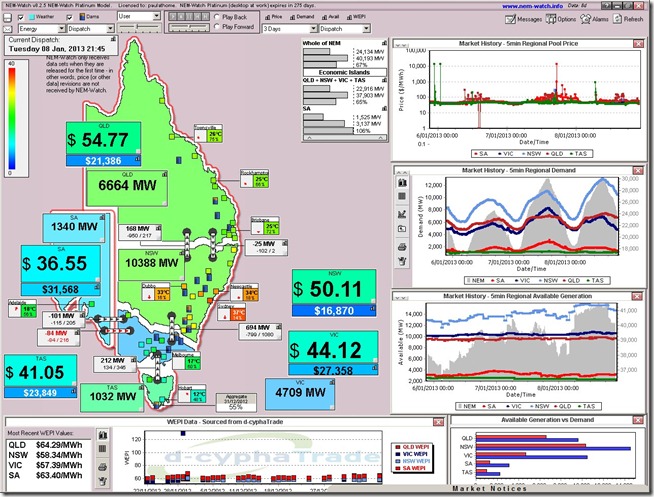Click the chart-type icon in Regional Demand toolbar
Screen dimensions: 654x497
[x=402, y=183]
